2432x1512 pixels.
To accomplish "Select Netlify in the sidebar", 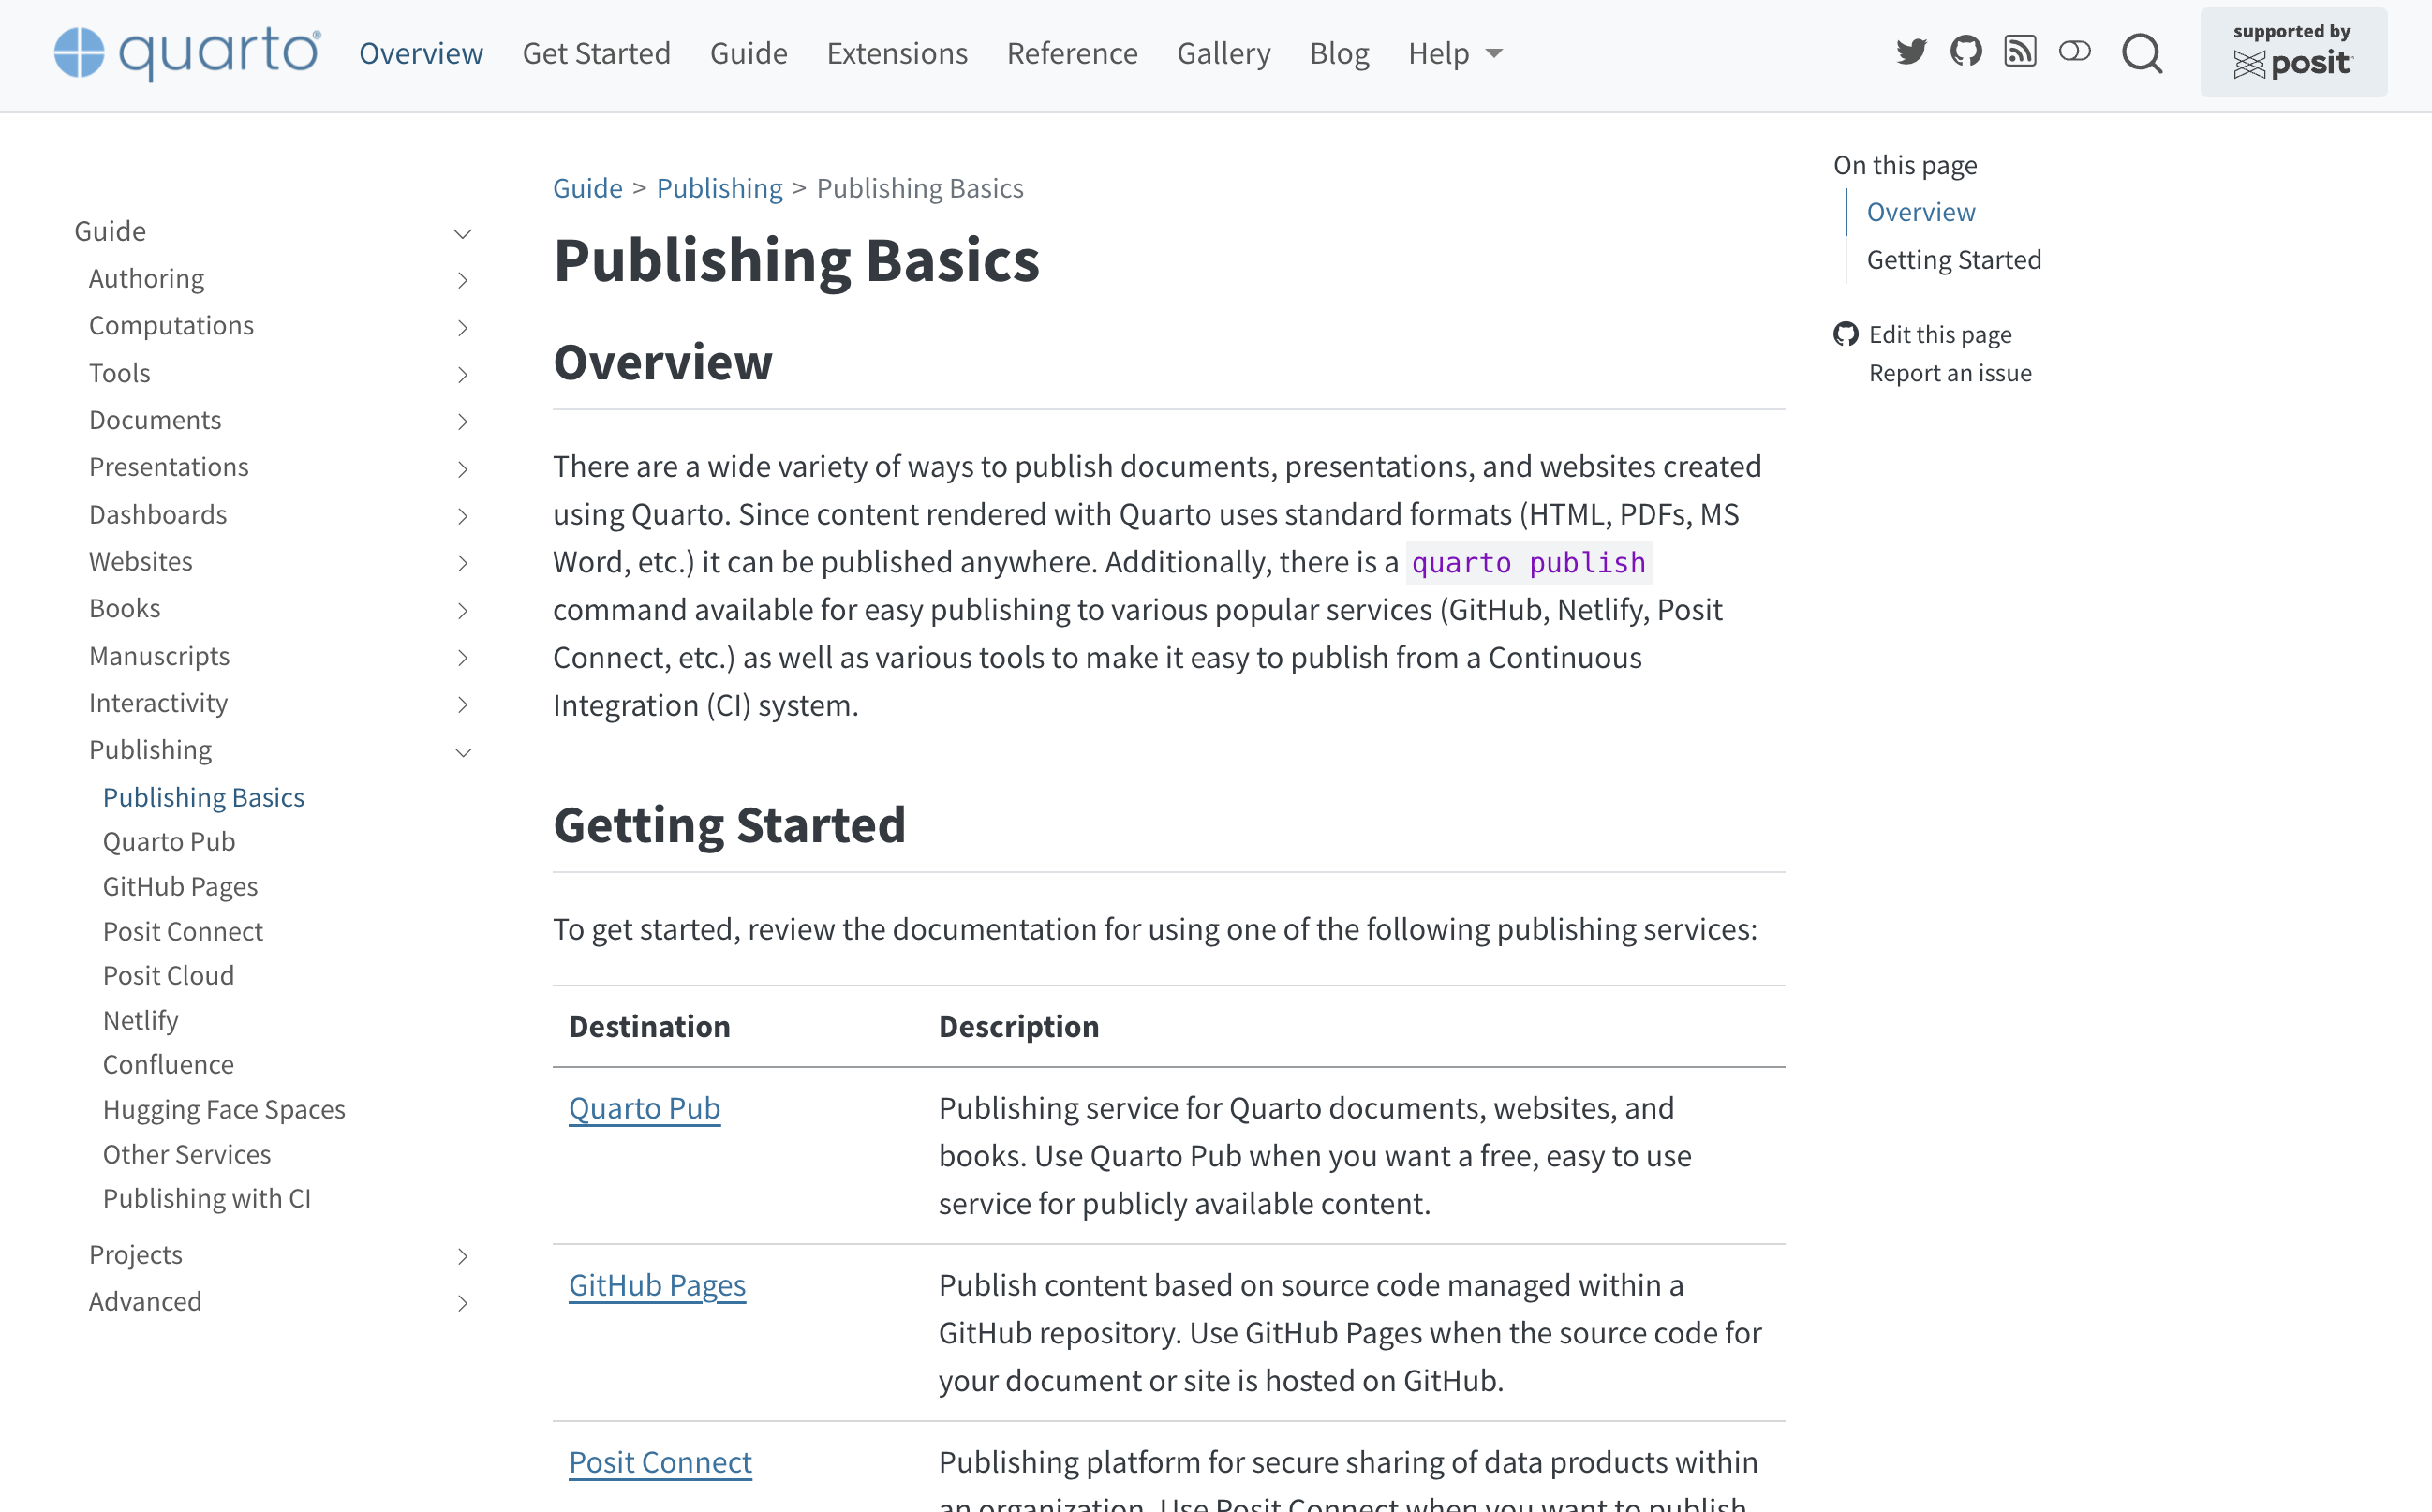I will coord(141,1020).
